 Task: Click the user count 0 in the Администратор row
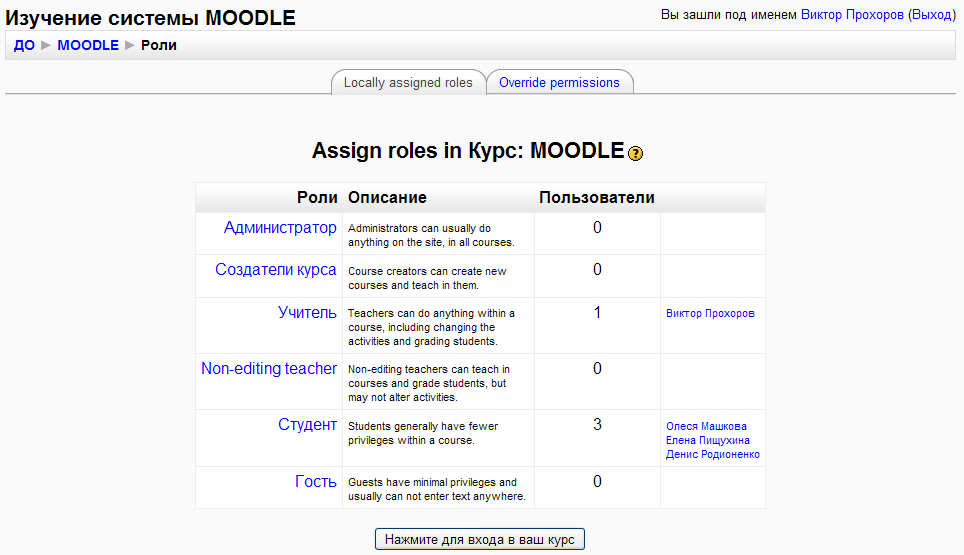point(597,228)
